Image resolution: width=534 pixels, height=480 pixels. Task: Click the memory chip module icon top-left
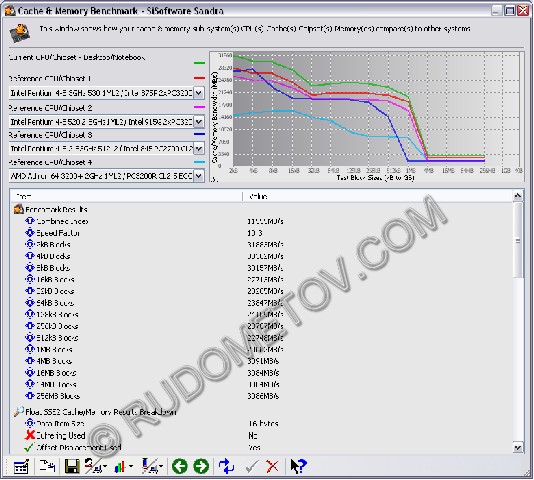click(x=19, y=33)
